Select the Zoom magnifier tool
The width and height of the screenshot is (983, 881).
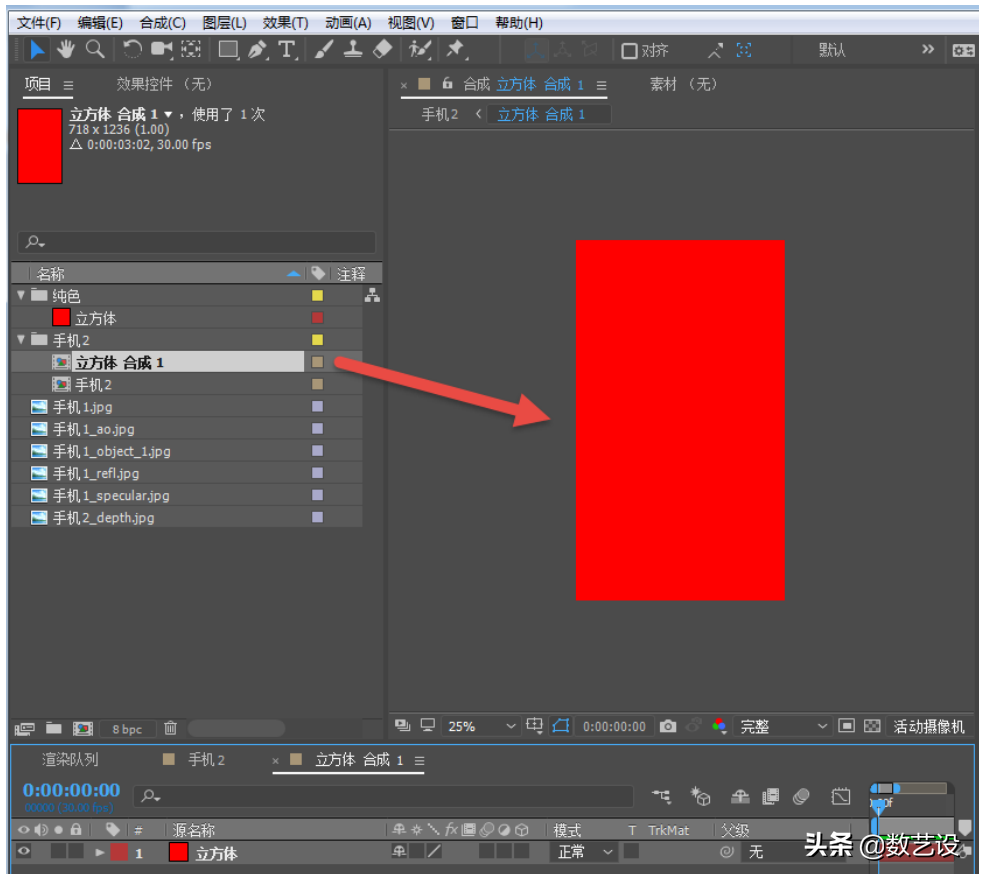(x=95, y=49)
